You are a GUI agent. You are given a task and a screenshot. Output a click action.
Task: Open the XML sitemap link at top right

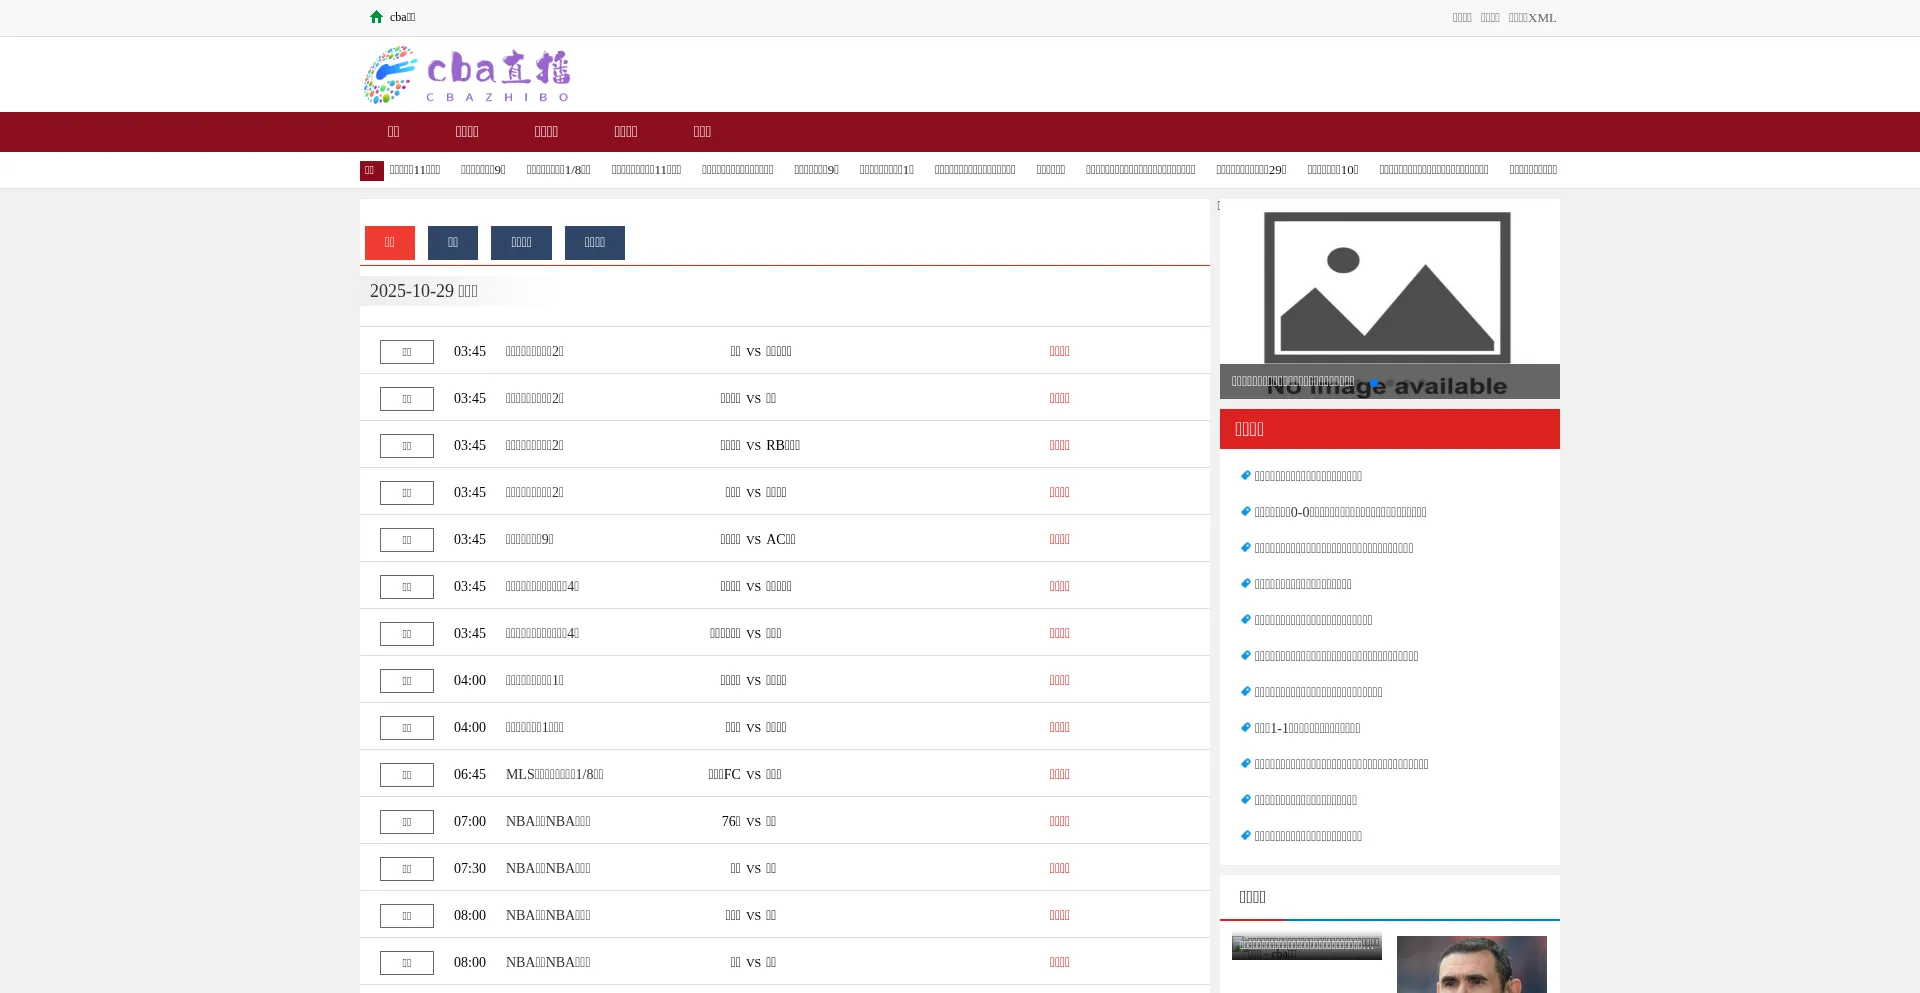1532,18
